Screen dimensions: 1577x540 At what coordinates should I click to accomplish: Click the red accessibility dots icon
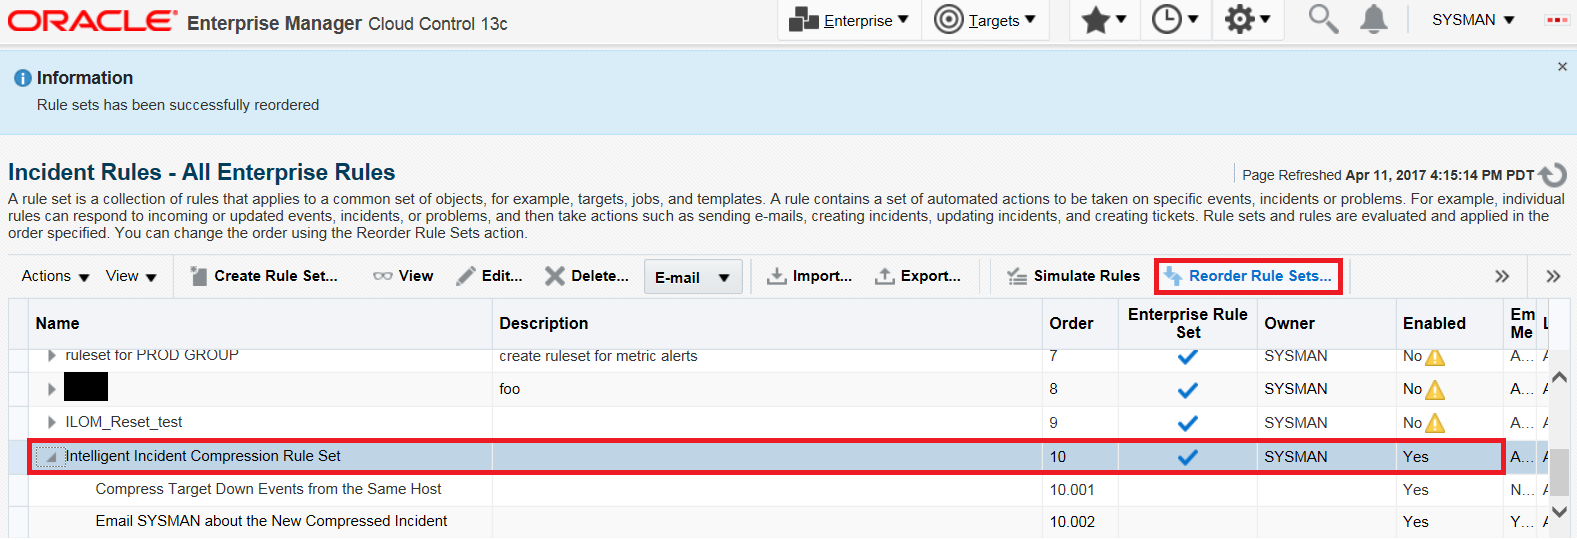coord(1557,20)
